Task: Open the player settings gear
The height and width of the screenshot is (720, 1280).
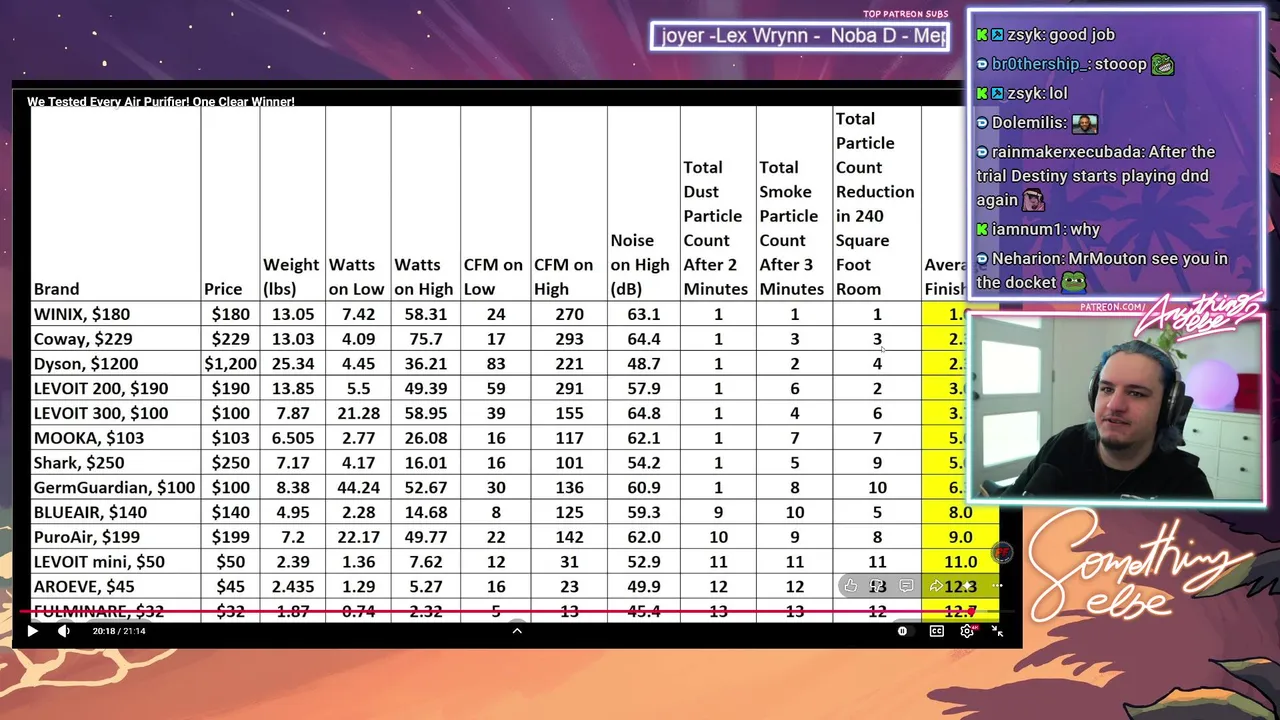Action: pyautogui.click(x=967, y=631)
